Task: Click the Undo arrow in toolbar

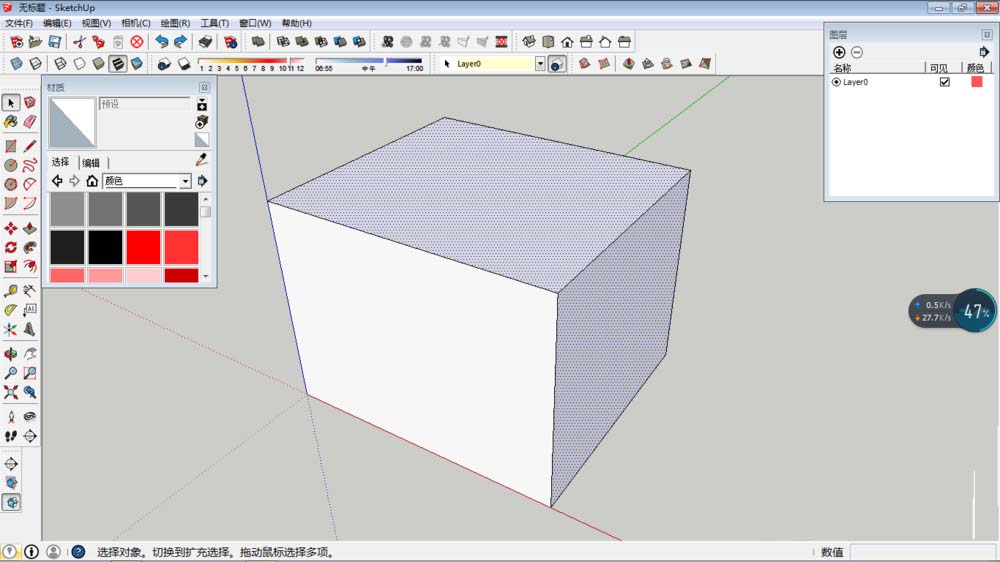Action: pos(161,42)
